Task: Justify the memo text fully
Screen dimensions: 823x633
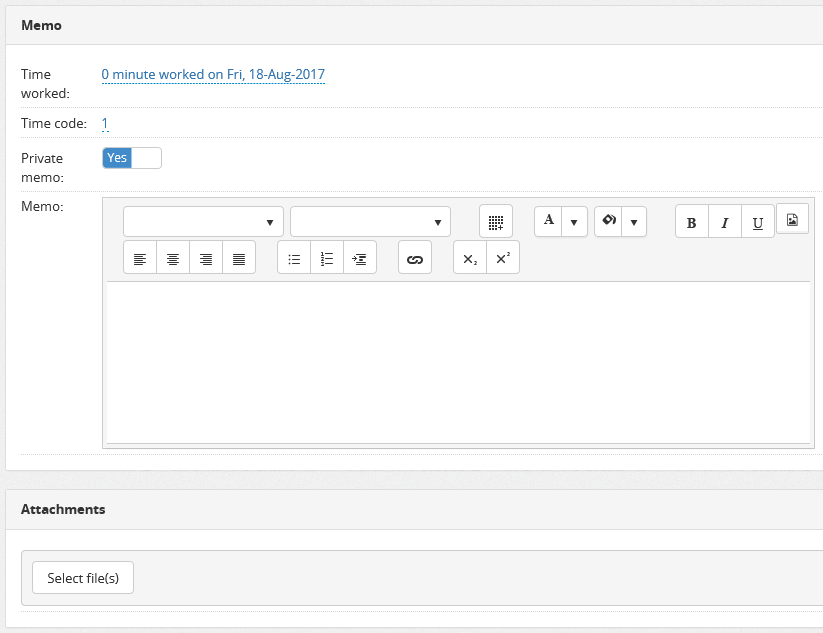Action: [239, 258]
